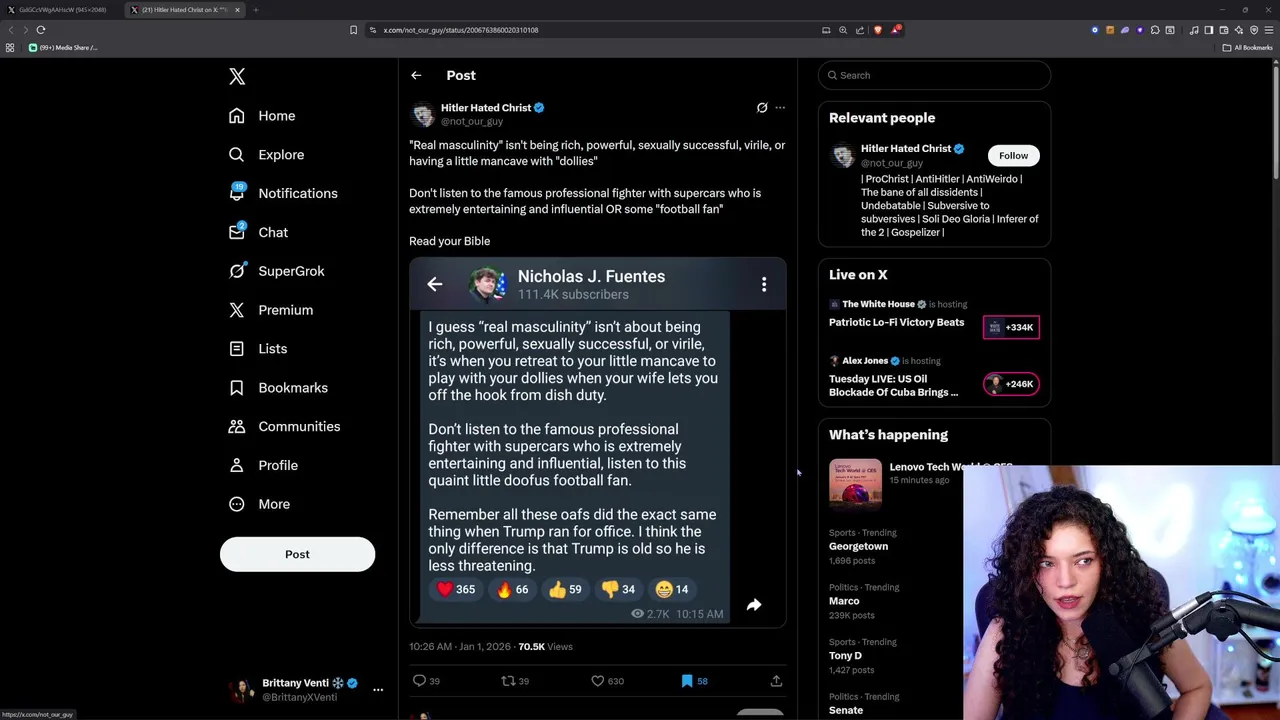The height and width of the screenshot is (720, 1280).
Task: Join The White House live Patriotic Lo-Fi Beats
Action: coord(896,322)
